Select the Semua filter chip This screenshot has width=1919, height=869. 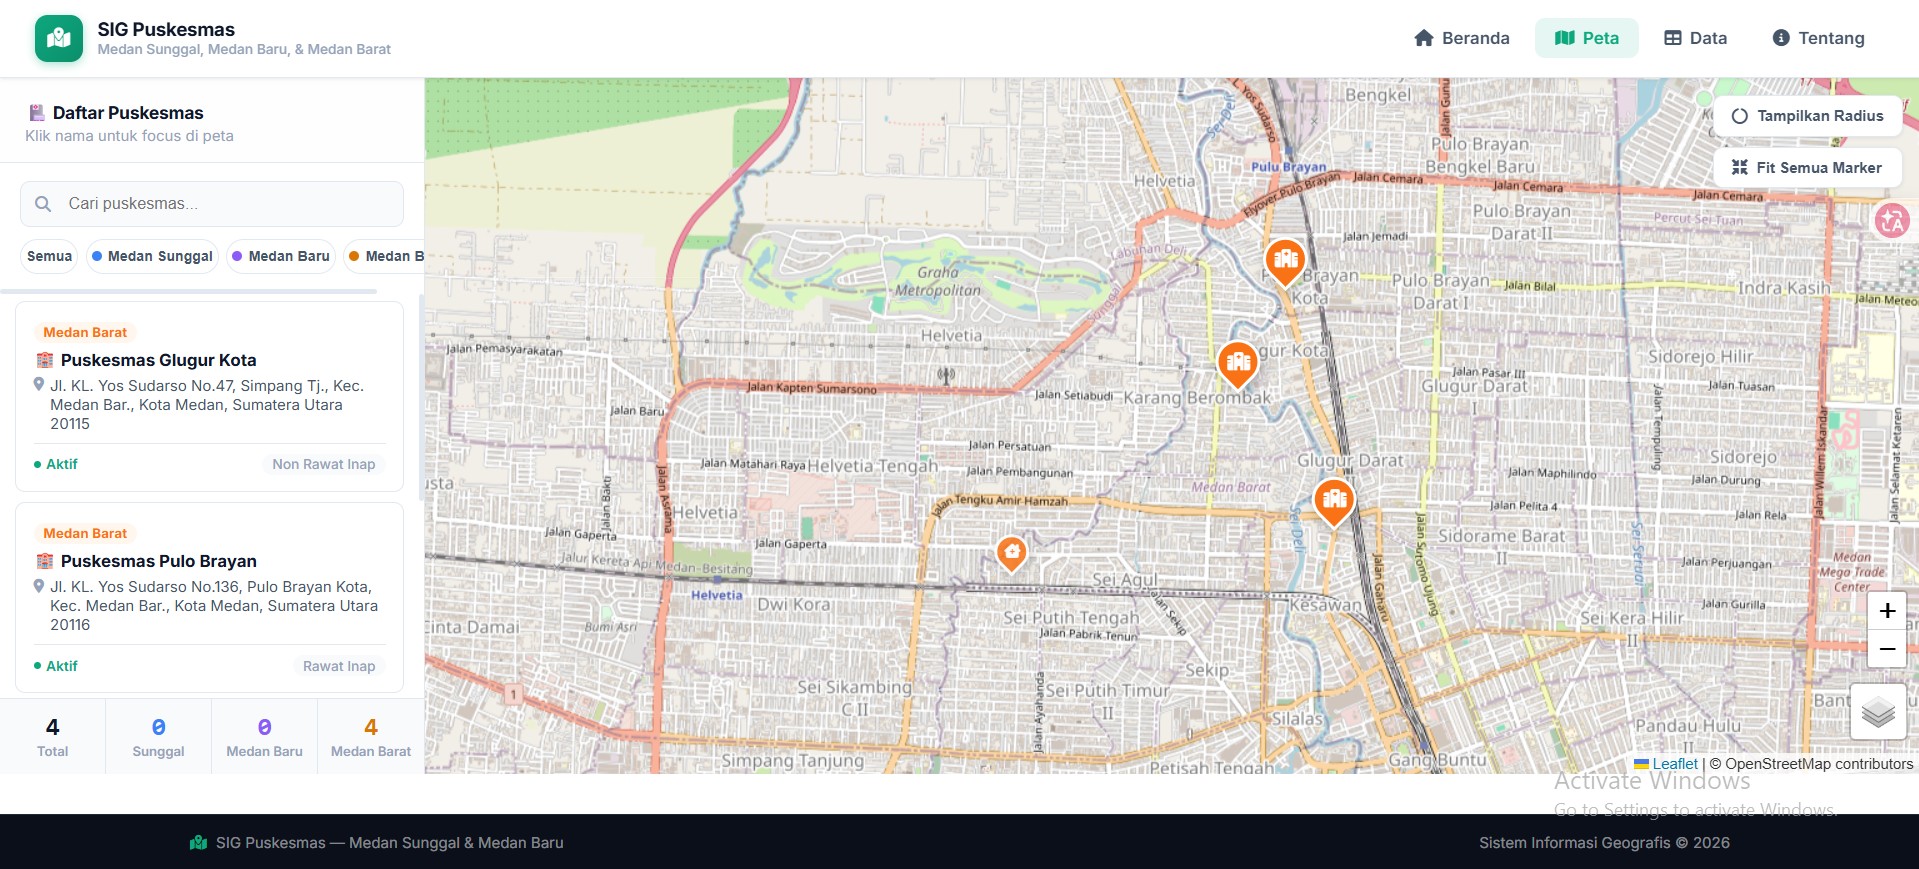49,256
